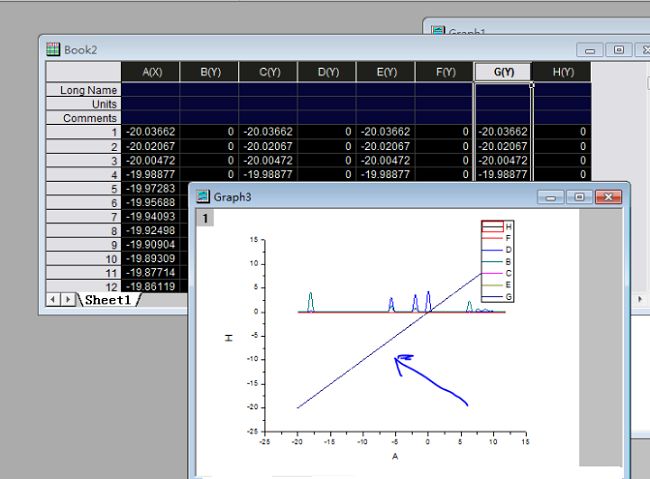Click cell -19.92498 in row 8
The width and height of the screenshot is (650, 479).
150,230
